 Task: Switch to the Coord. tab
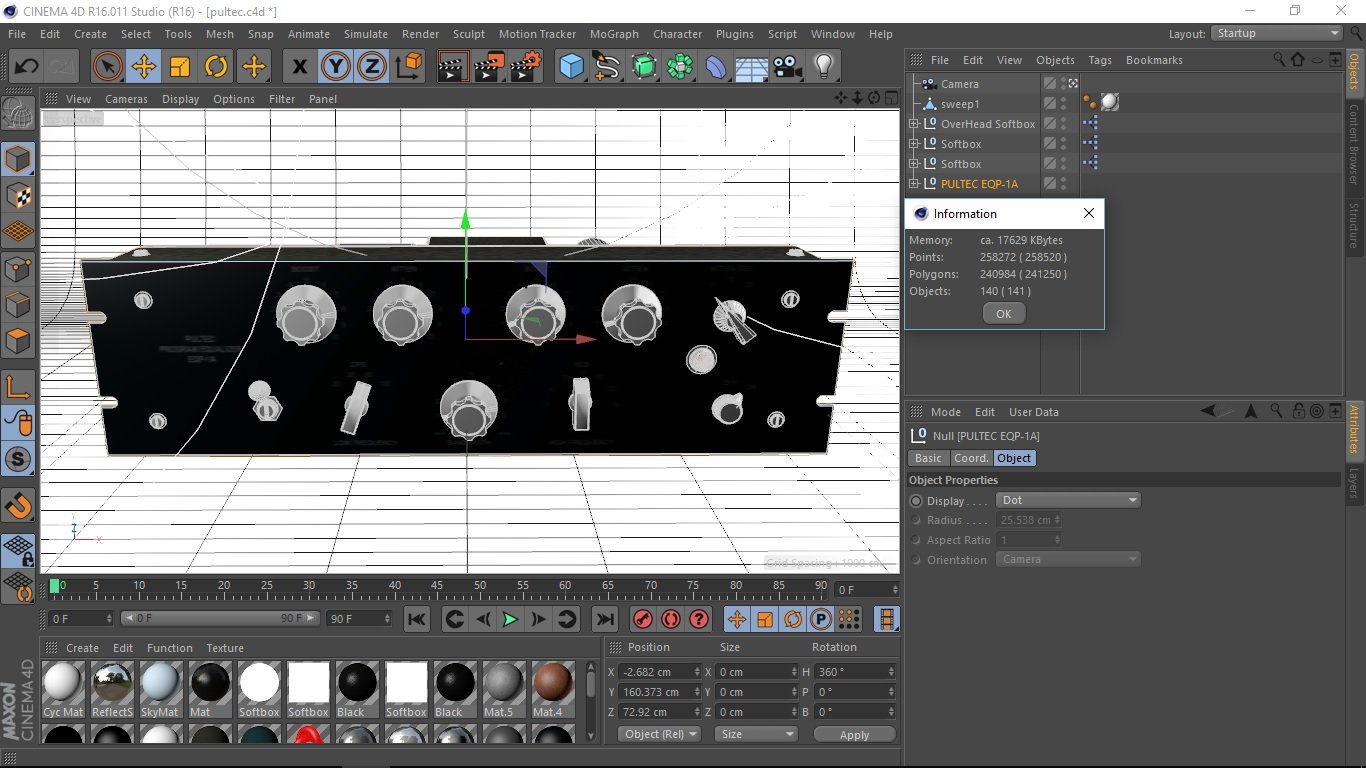click(971, 458)
